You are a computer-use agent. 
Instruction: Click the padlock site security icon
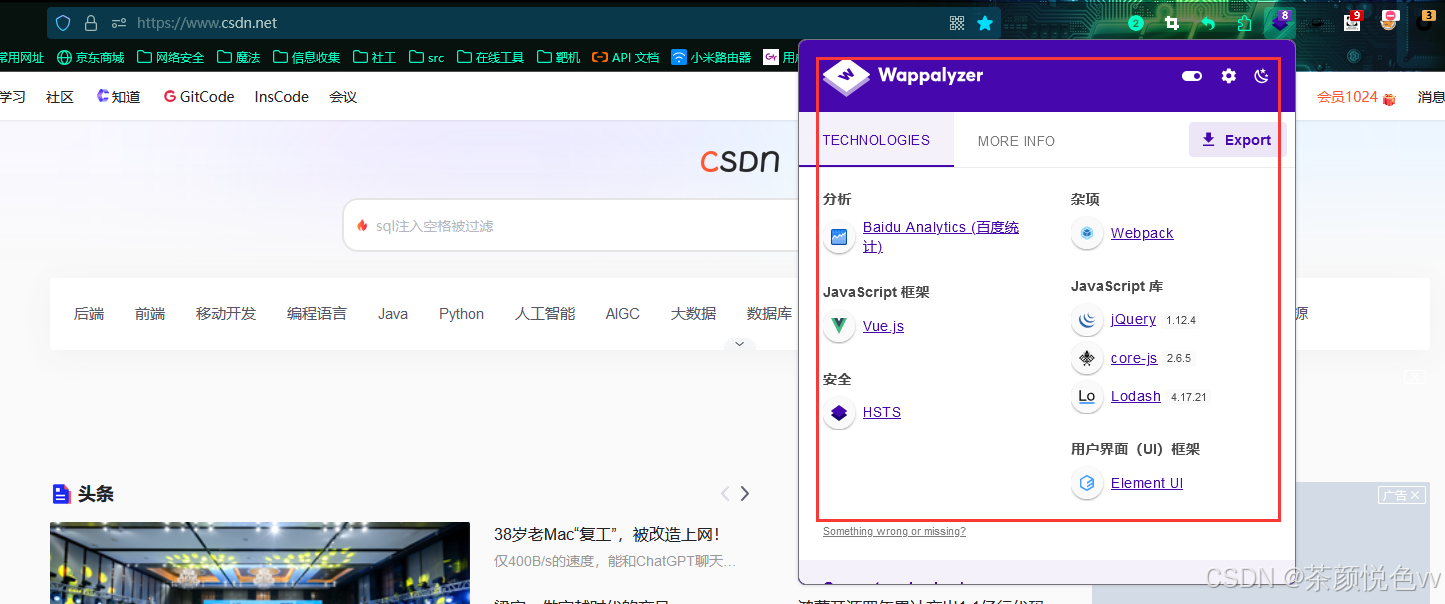tap(91, 23)
